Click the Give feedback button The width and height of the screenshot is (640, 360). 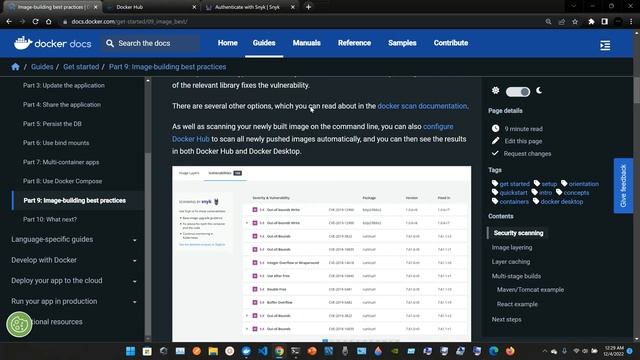[623, 186]
